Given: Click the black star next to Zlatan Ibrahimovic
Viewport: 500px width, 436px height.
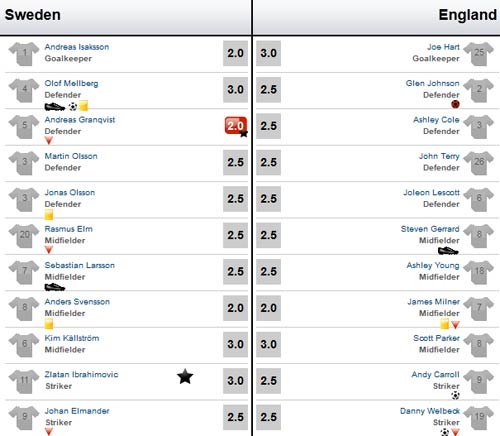Looking at the screenshot, I should (x=185, y=377).
